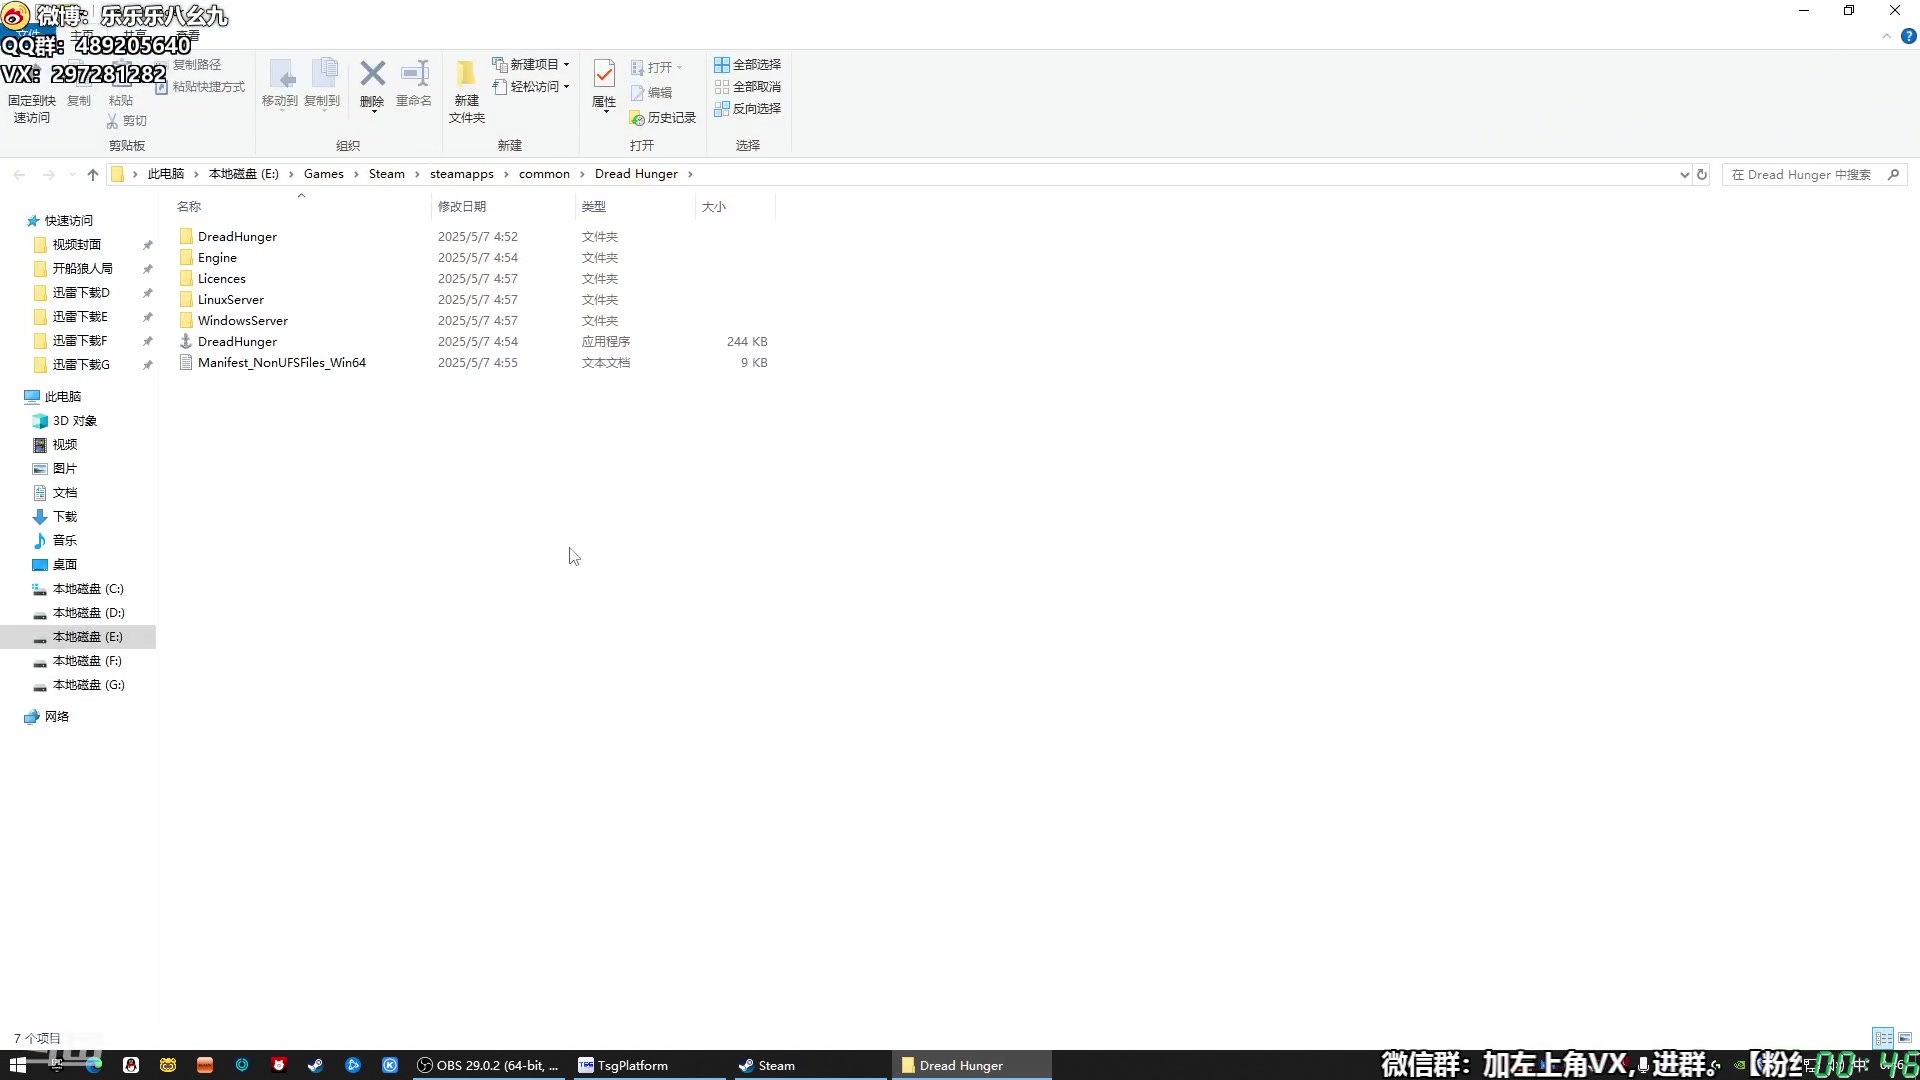Viewport: 1920px width, 1080px height.
Task: Open 迅雷下载G in Quick access
Action: tap(81, 365)
